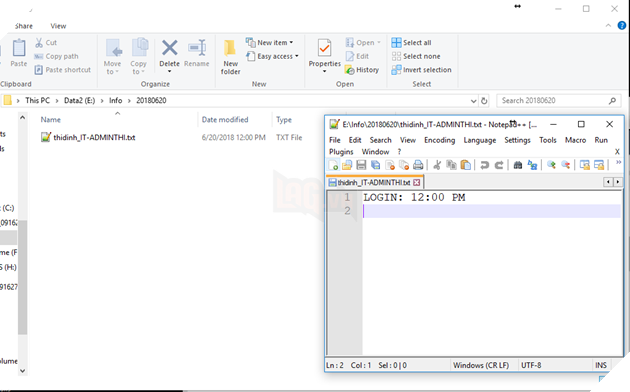Close the thidinh_IT-ADMINTHI.txt tab with red X
This screenshot has width=630, height=392.
point(417,182)
